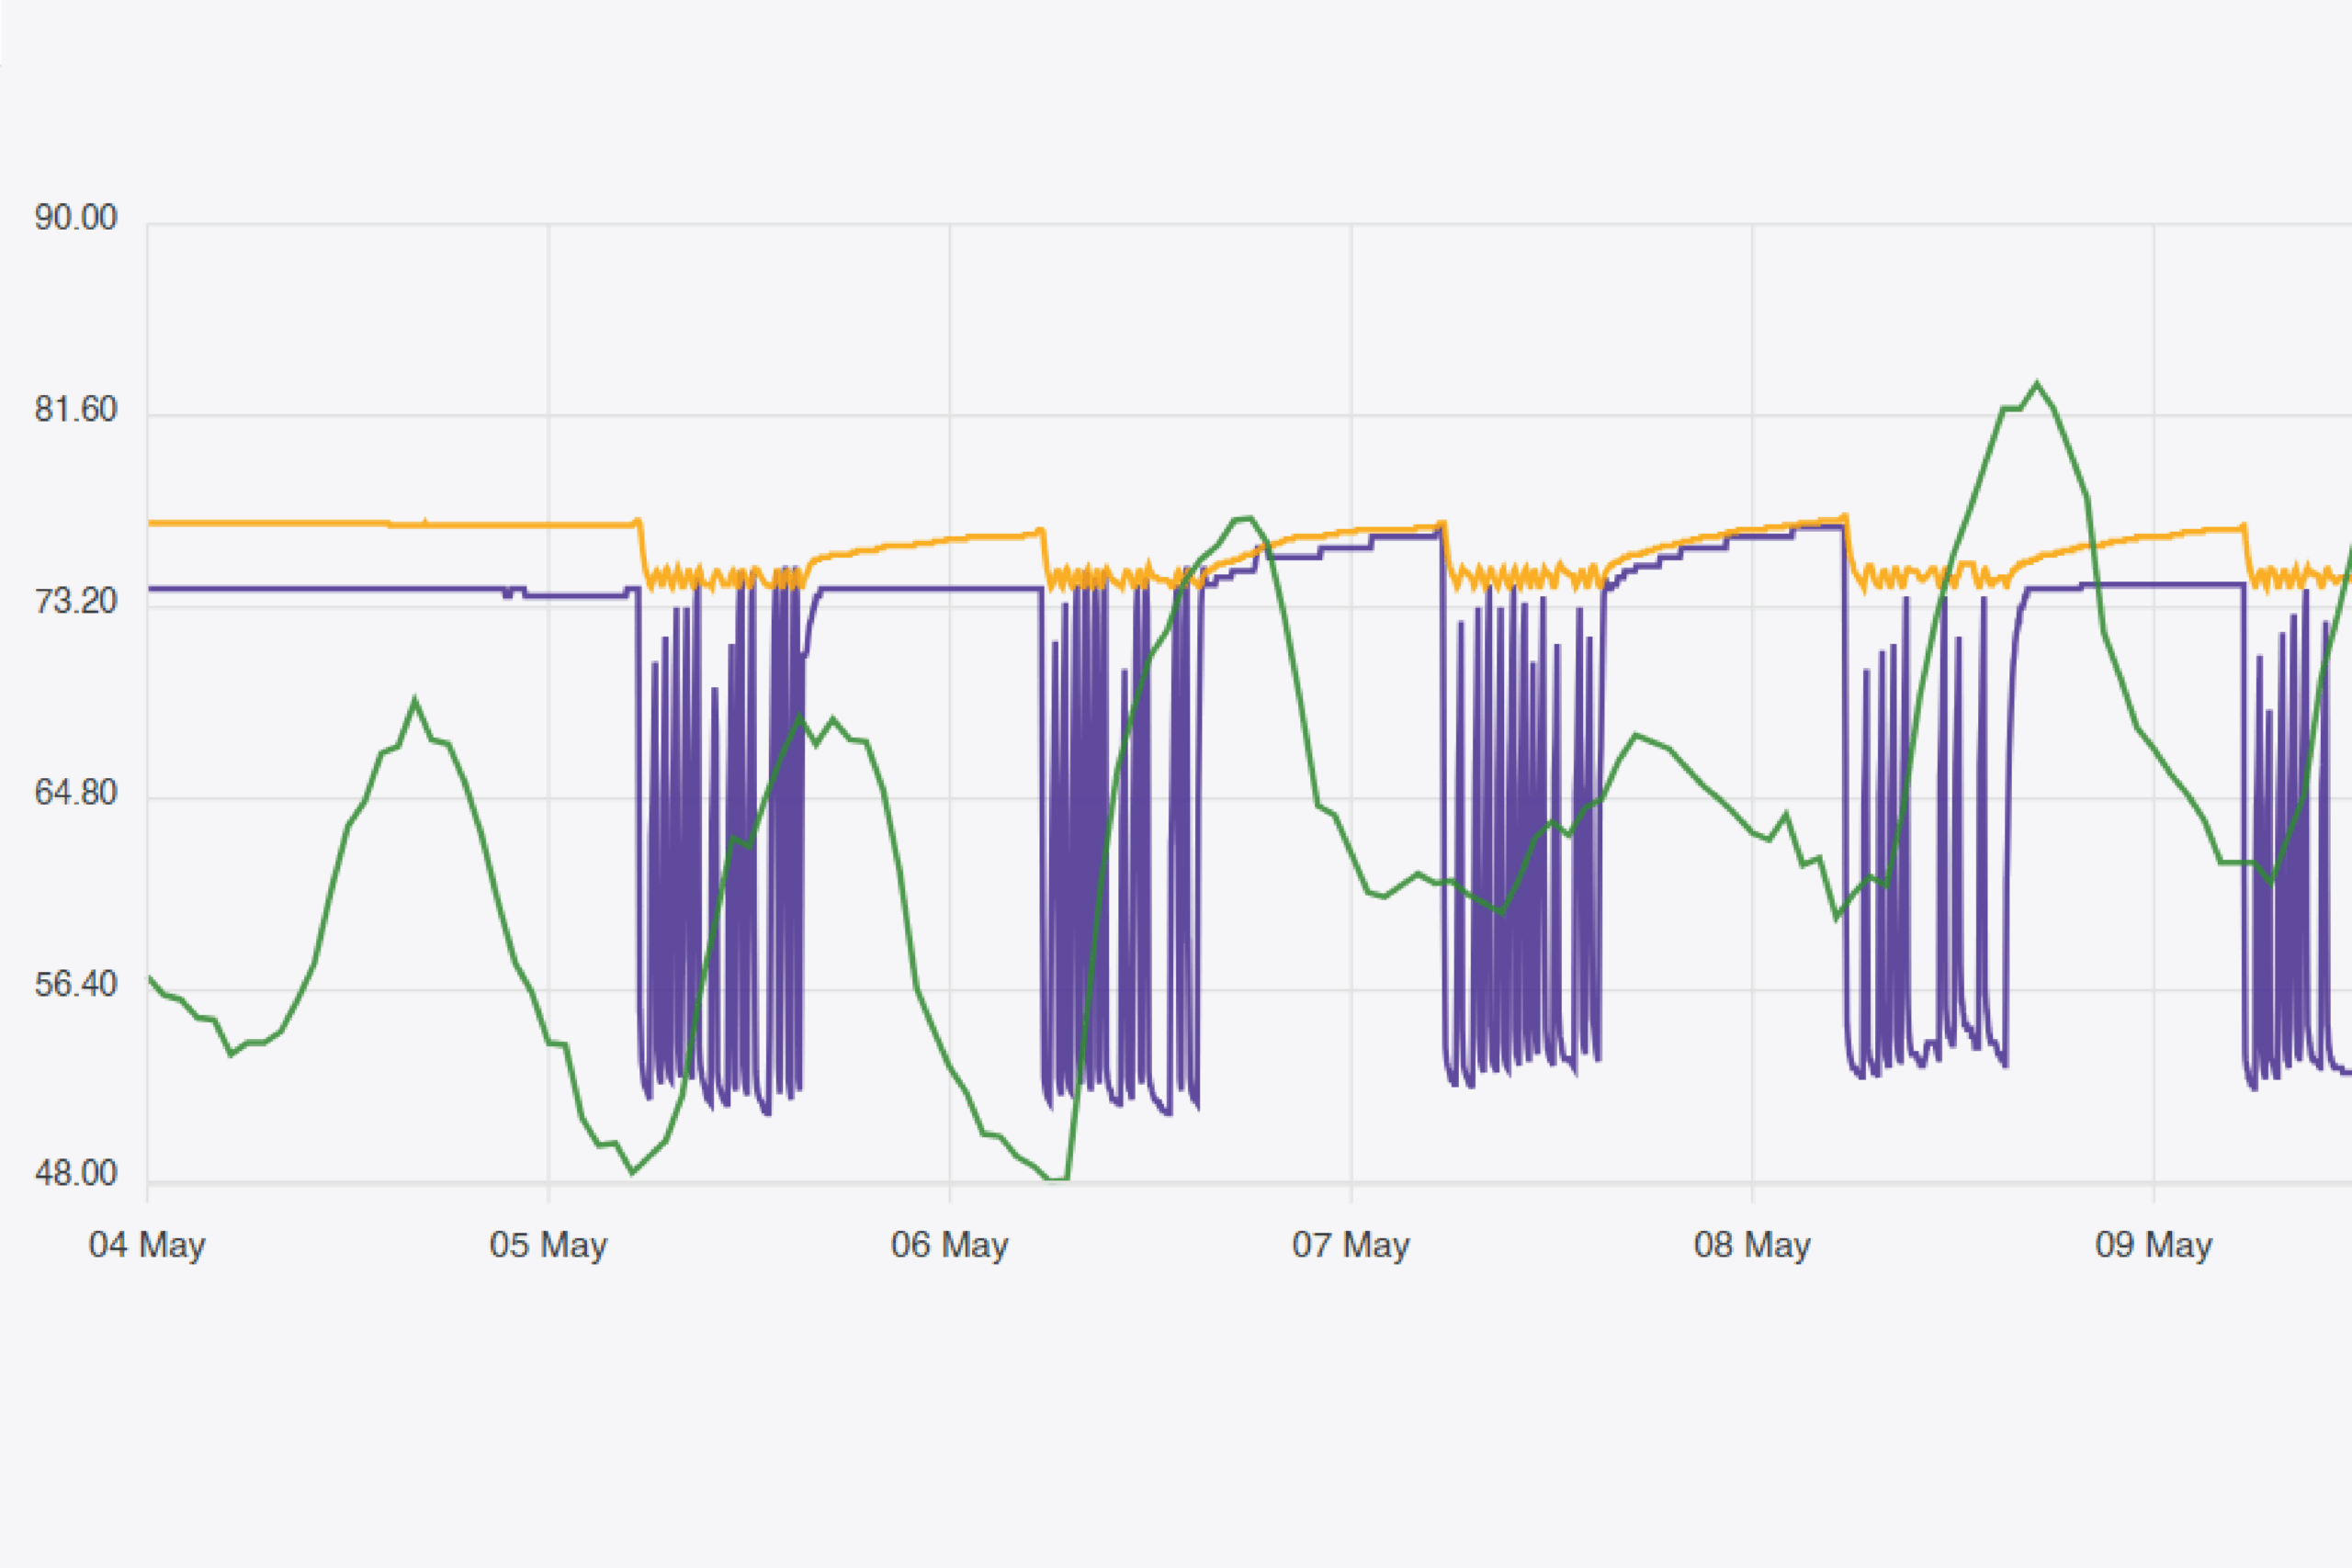Click green line peak on 04 May afternoon
This screenshot has height=1568, width=2352.
pyautogui.click(x=415, y=700)
